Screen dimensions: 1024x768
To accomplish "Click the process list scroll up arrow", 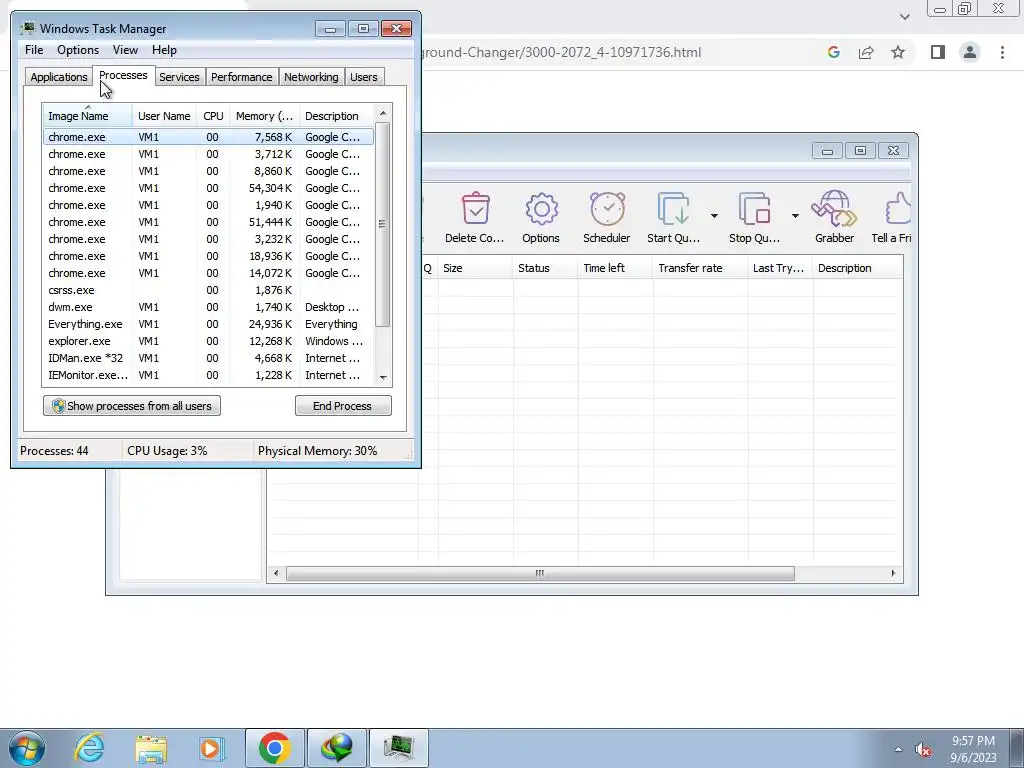I will [383, 113].
